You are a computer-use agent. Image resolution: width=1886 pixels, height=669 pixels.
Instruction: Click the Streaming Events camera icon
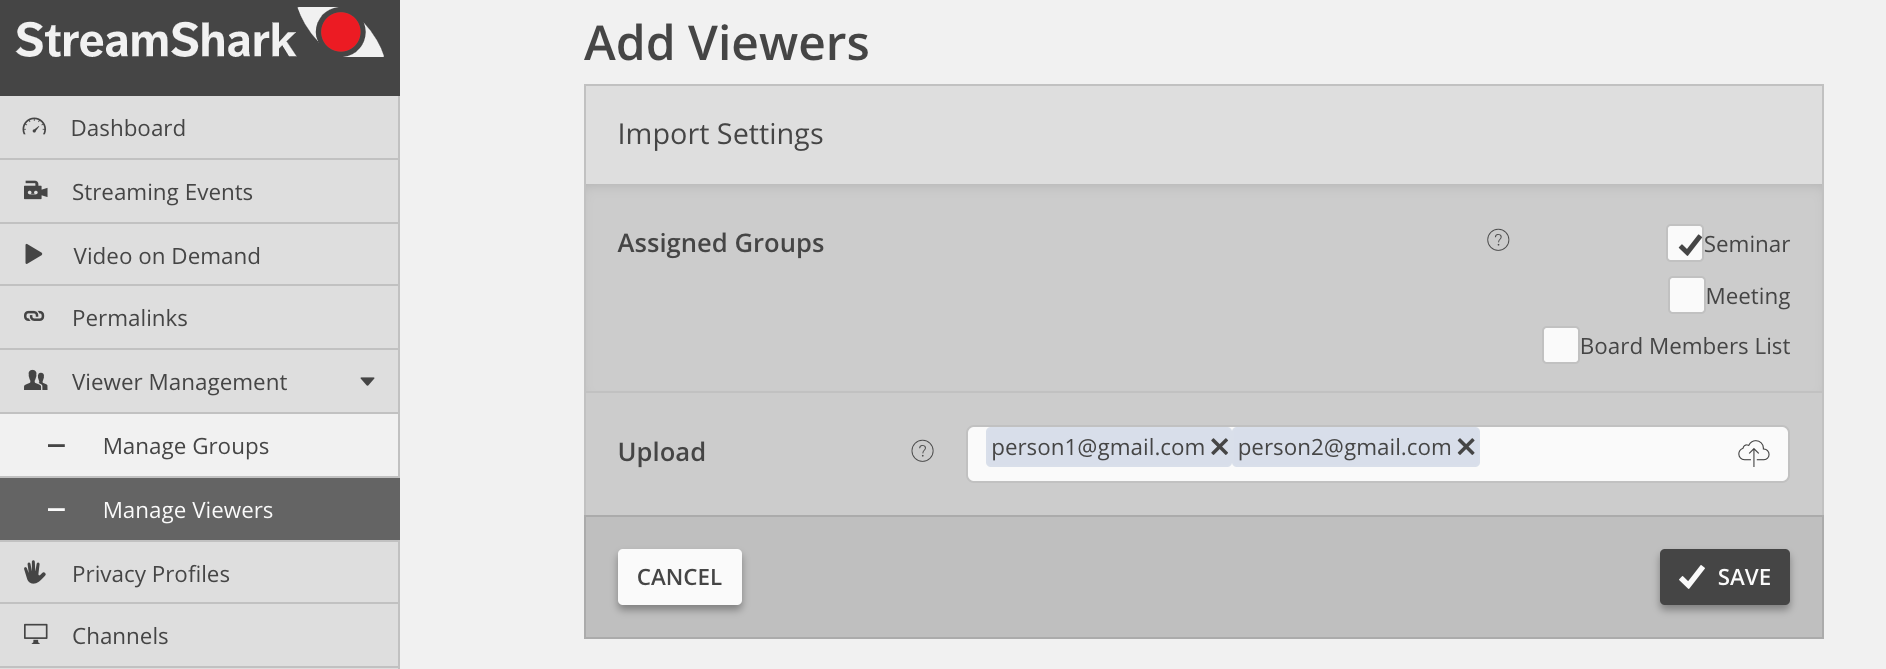[x=35, y=190]
